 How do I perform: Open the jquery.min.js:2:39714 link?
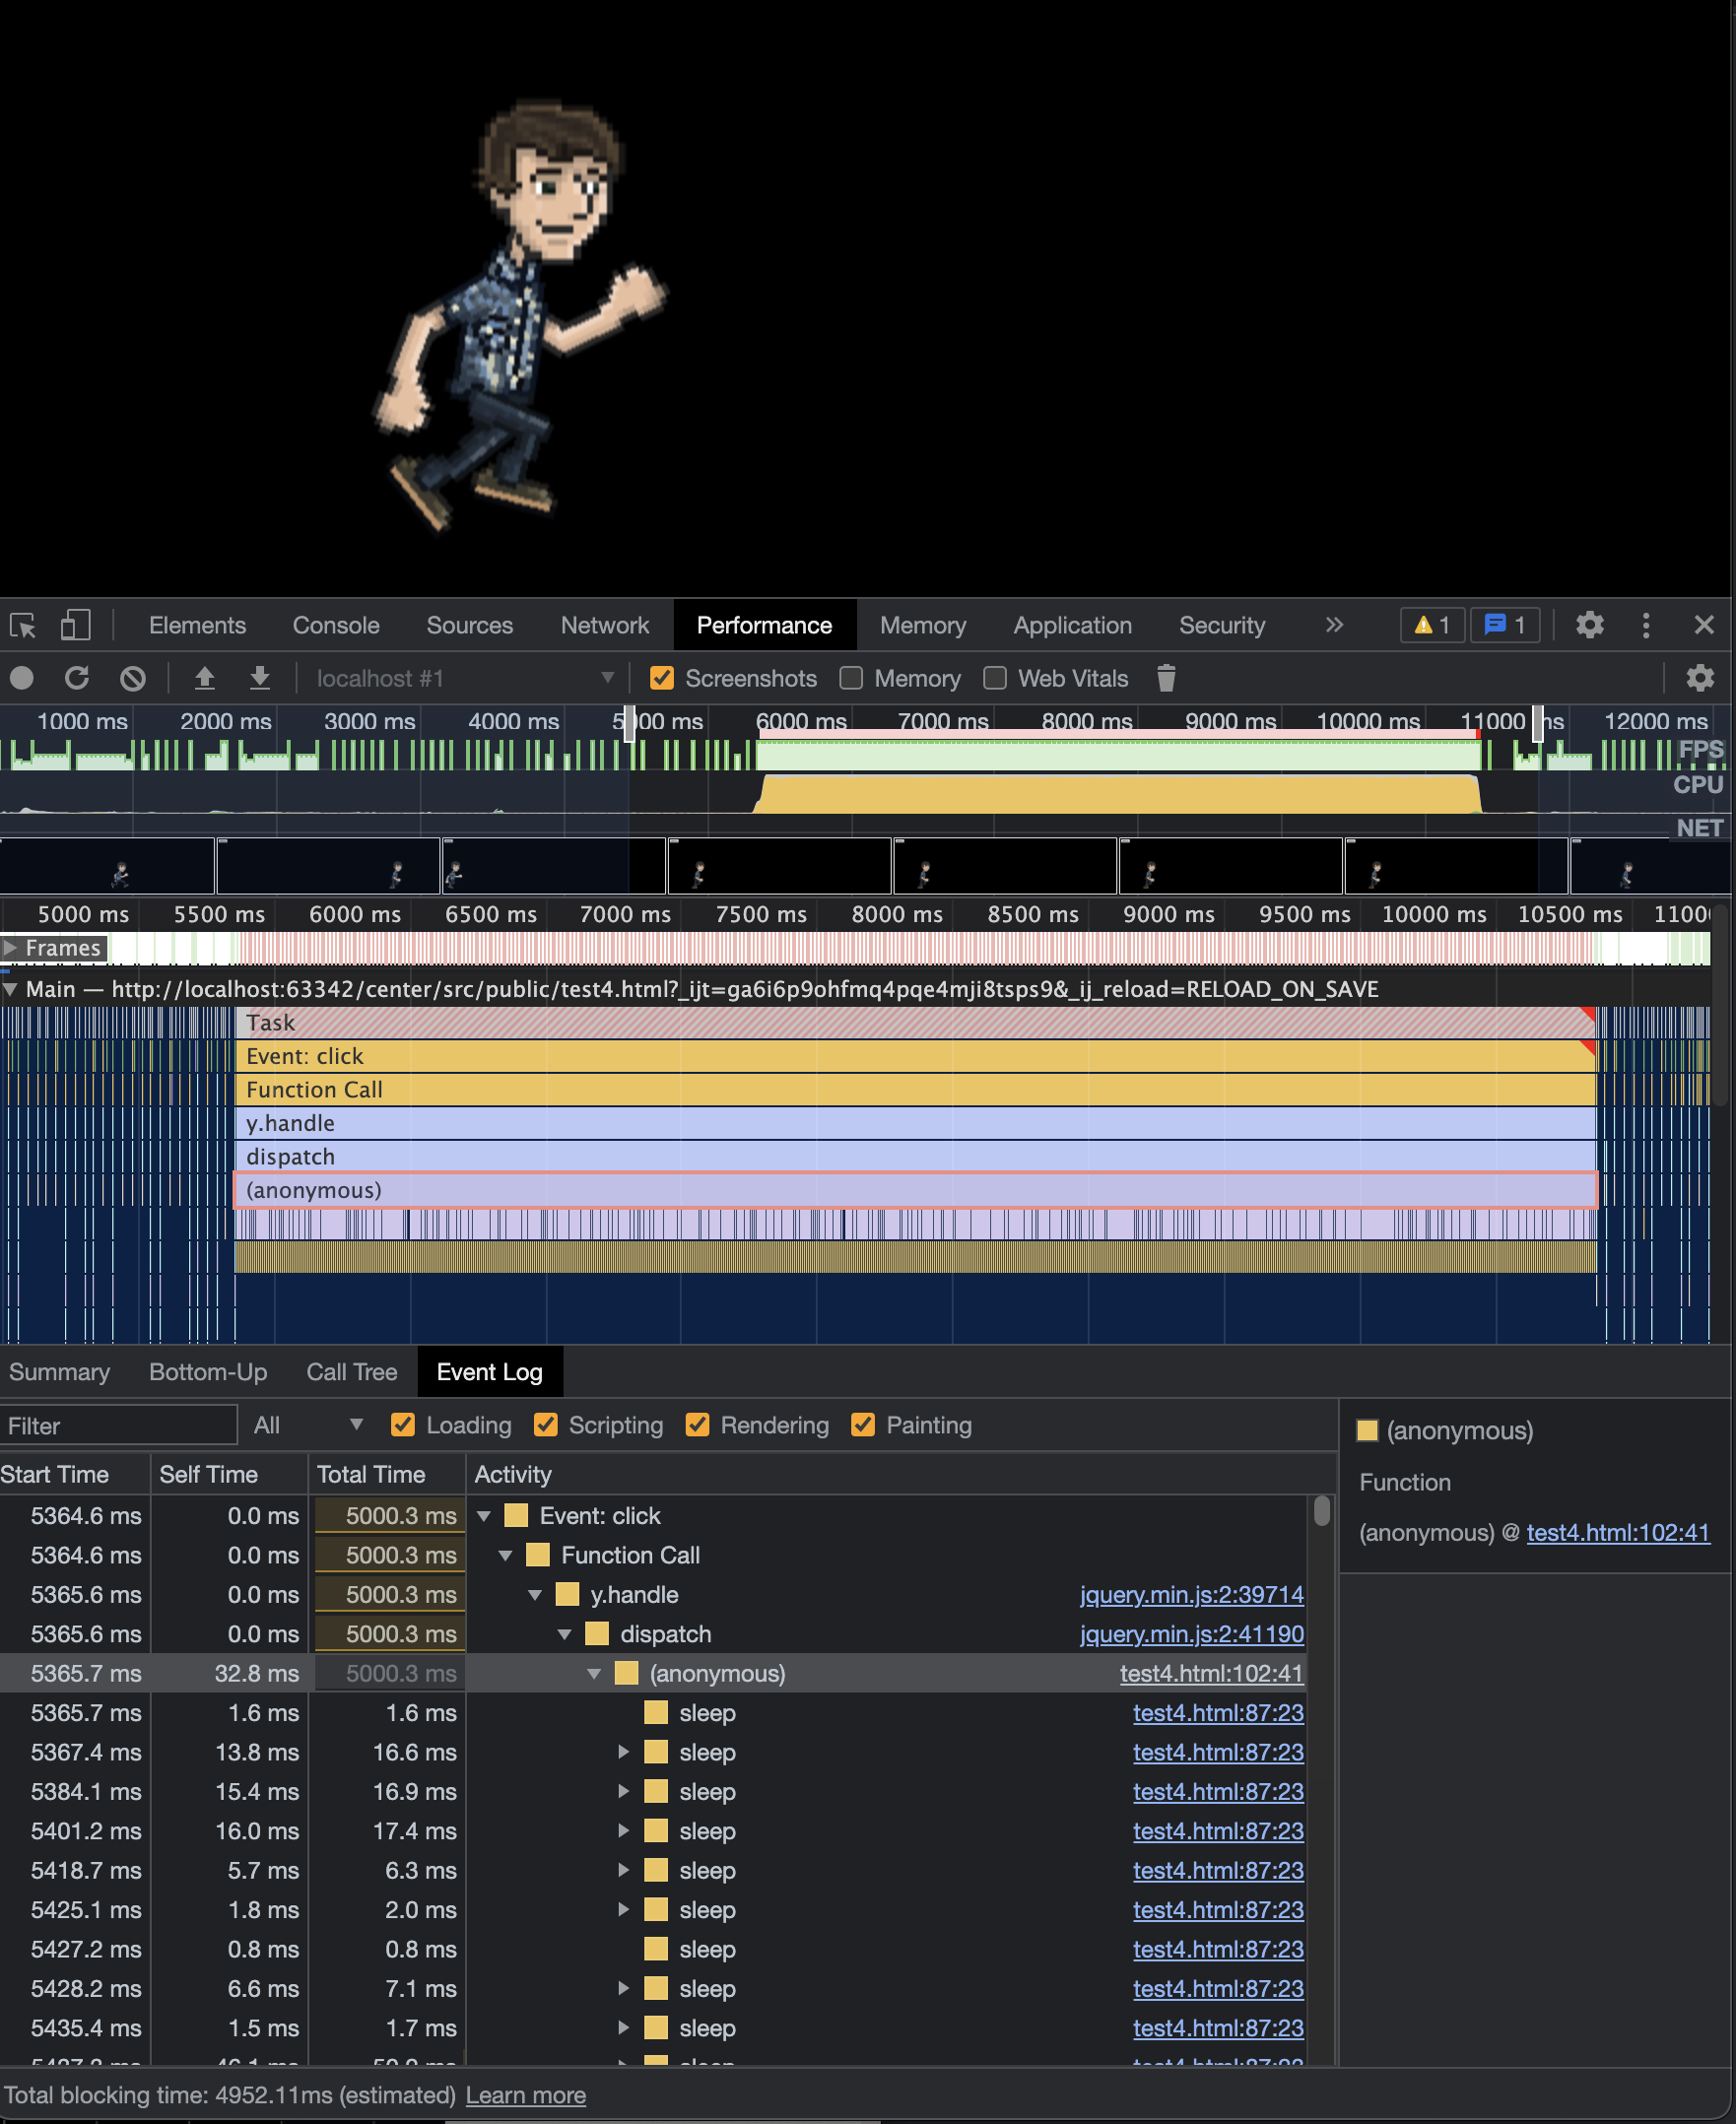point(1192,1595)
